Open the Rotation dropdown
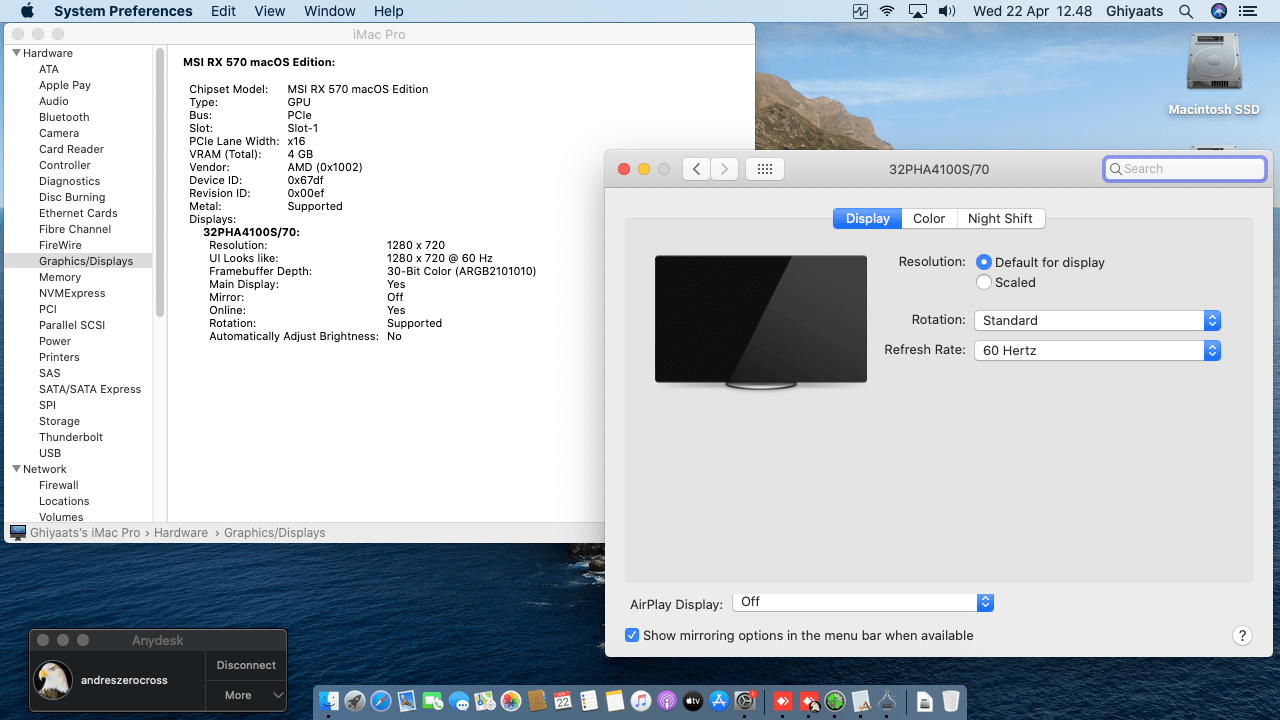Screen dimensions: 1280x720 tap(1097, 321)
